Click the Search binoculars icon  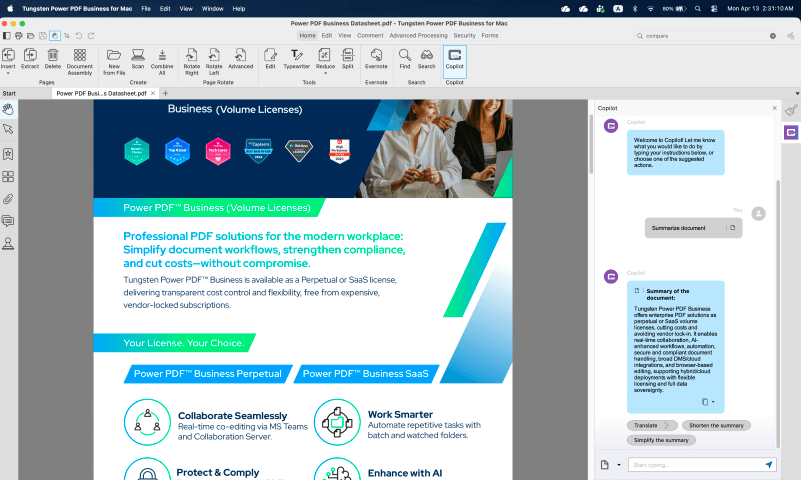coord(427,55)
